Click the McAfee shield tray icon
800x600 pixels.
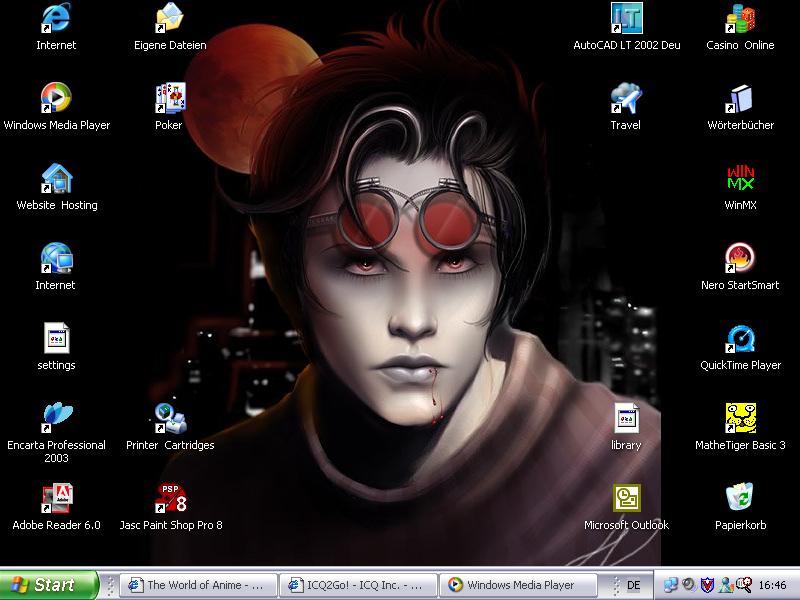pyautogui.click(x=707, y=585)
